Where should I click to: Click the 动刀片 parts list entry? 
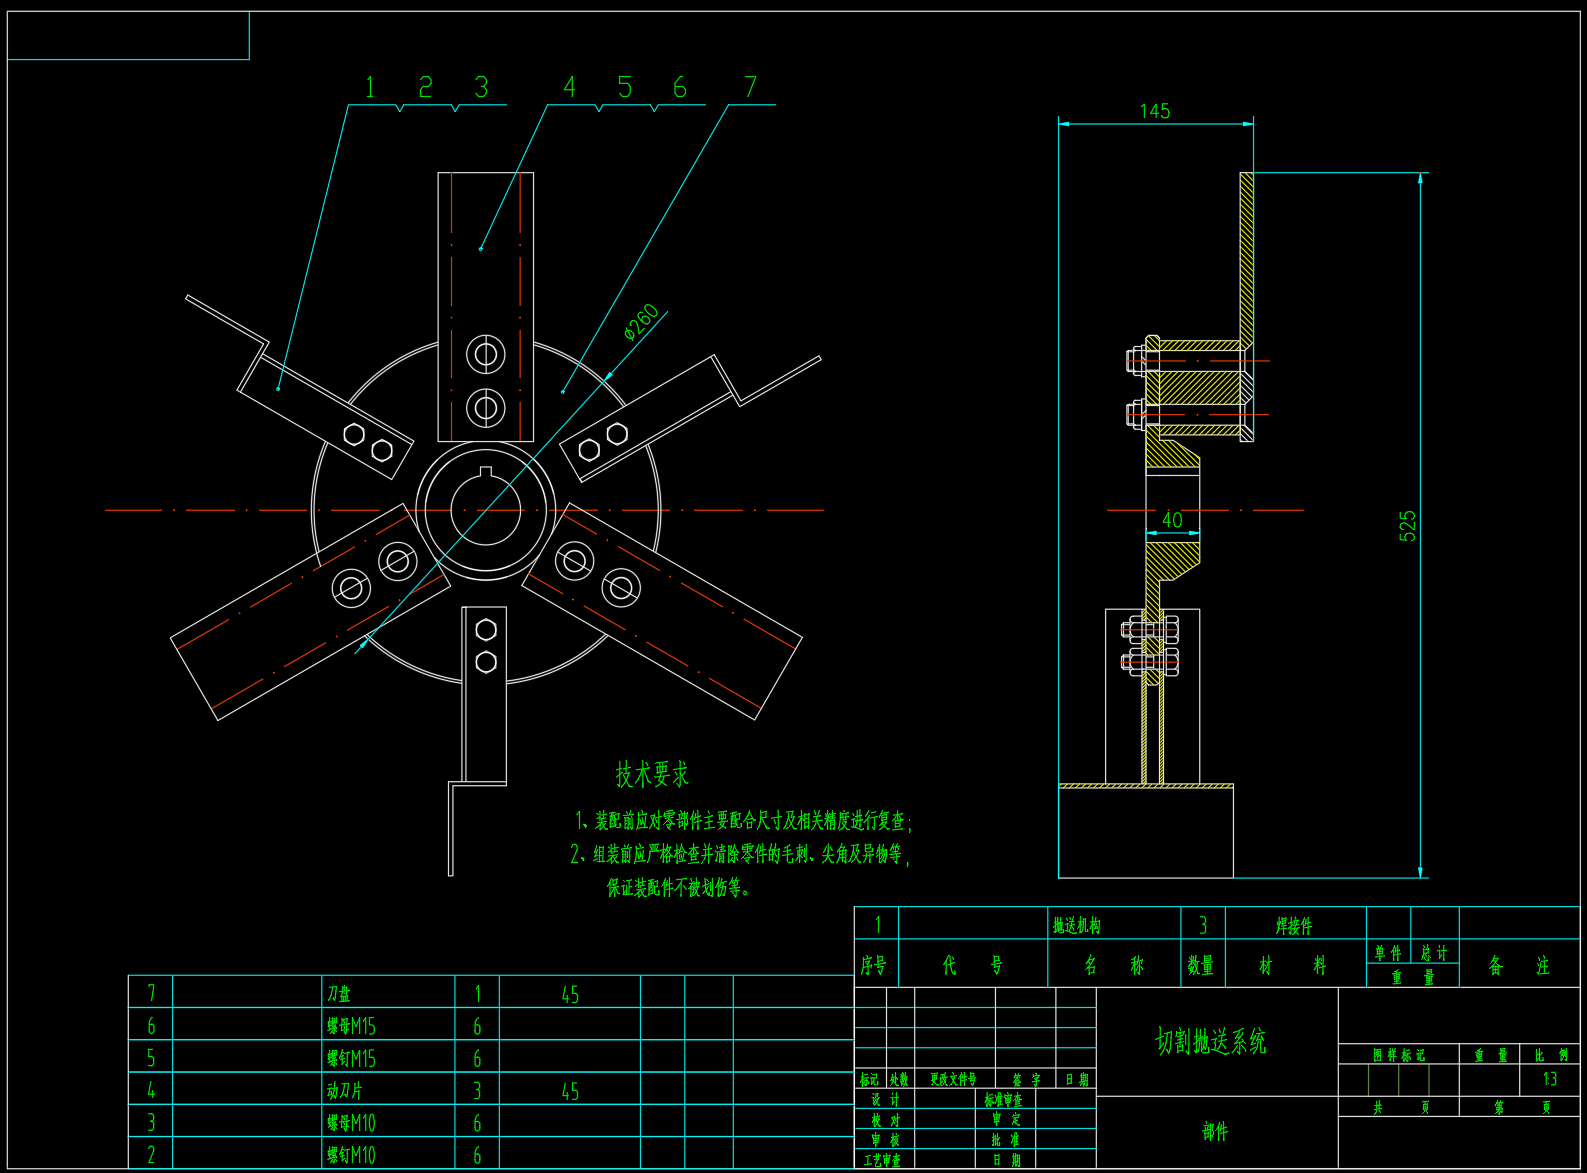(345, 1090)
